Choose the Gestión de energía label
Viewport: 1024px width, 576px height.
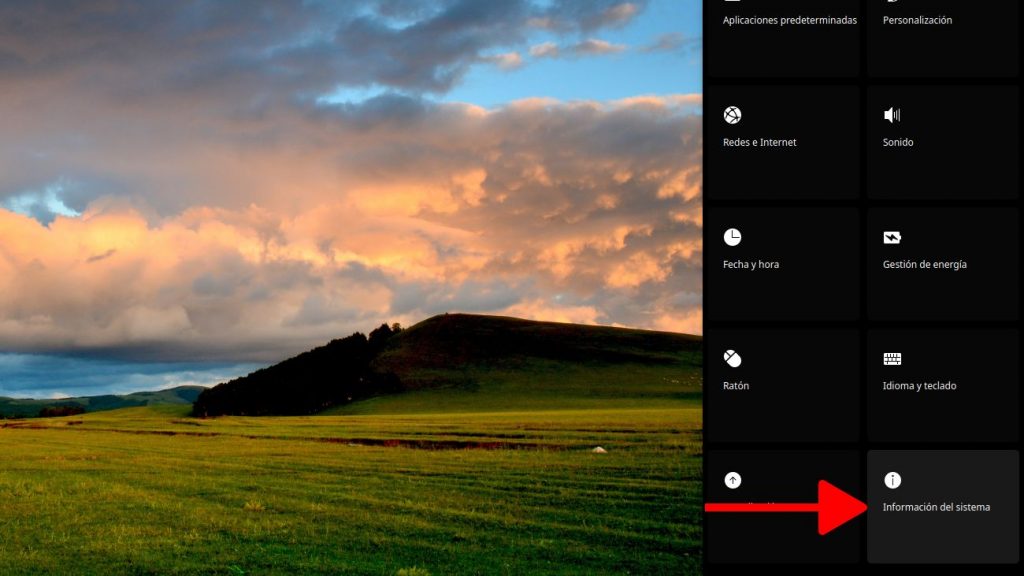[x=924, y=264]
